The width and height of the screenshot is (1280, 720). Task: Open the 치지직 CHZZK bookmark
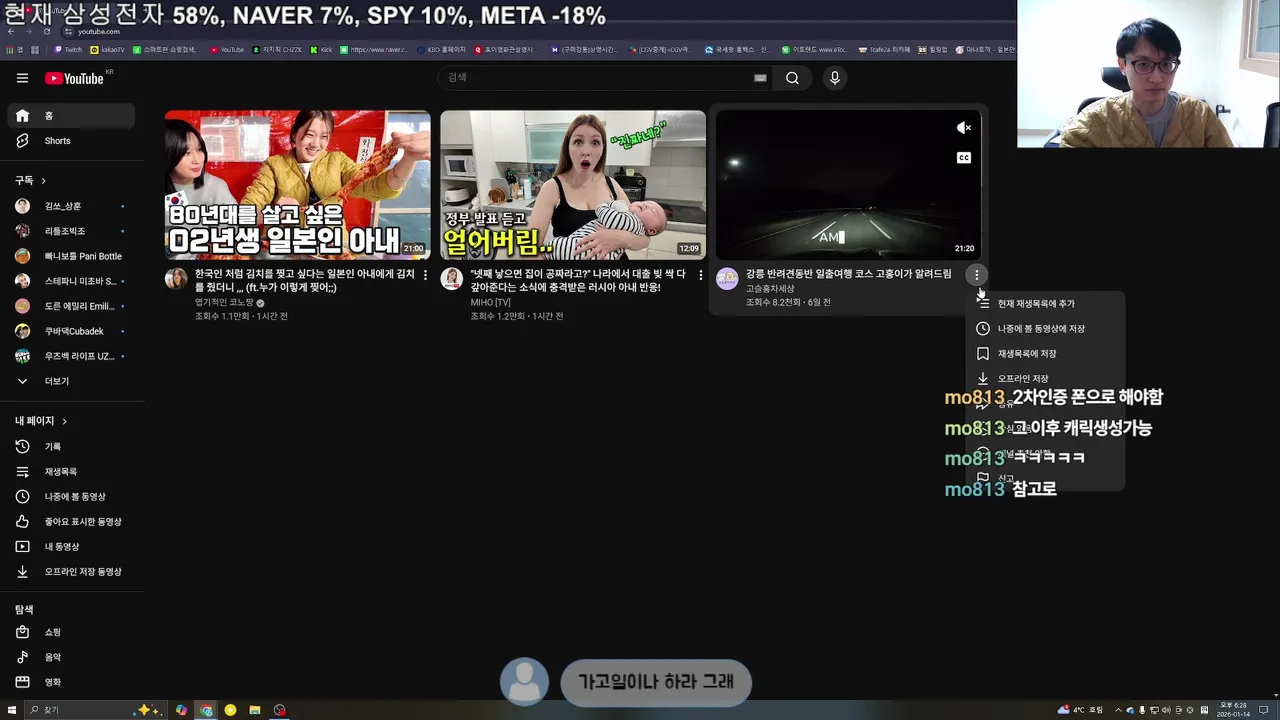click(278, 49)
